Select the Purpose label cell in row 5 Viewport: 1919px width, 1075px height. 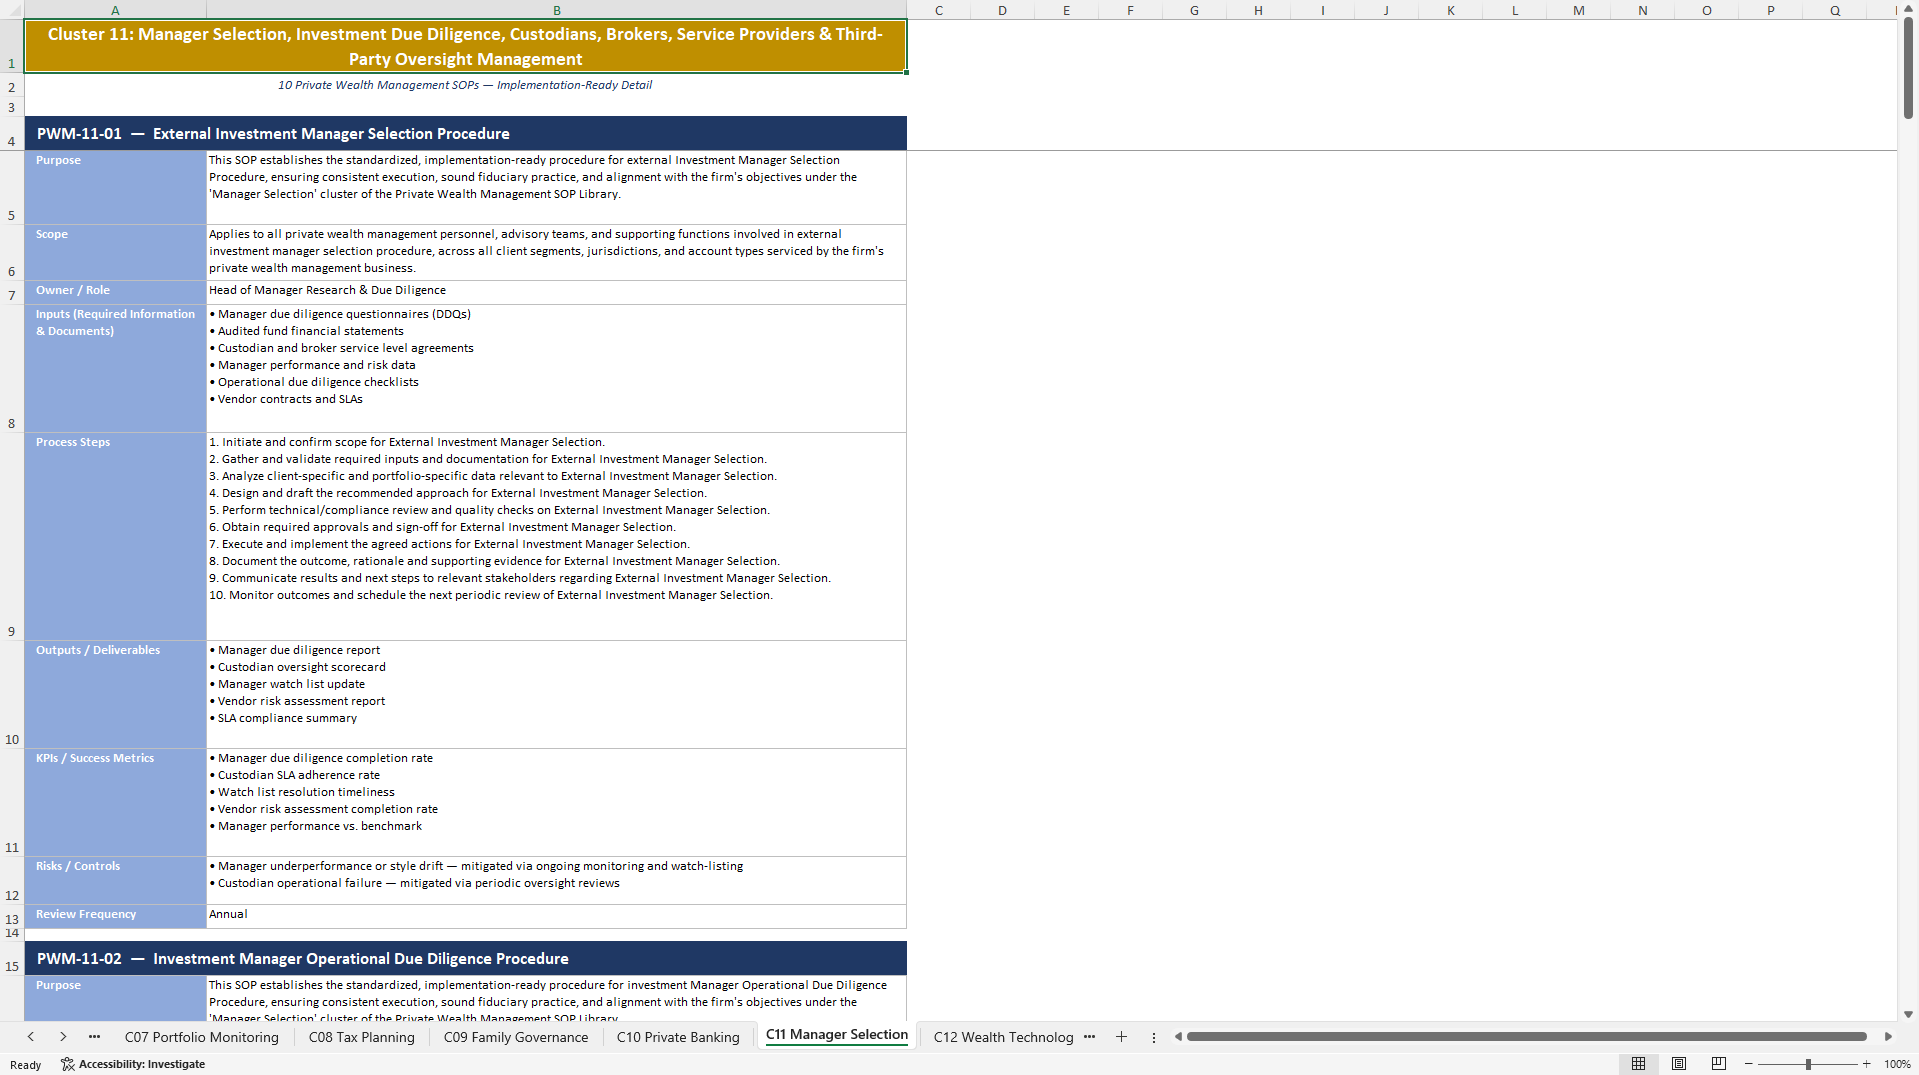(115, 188)
